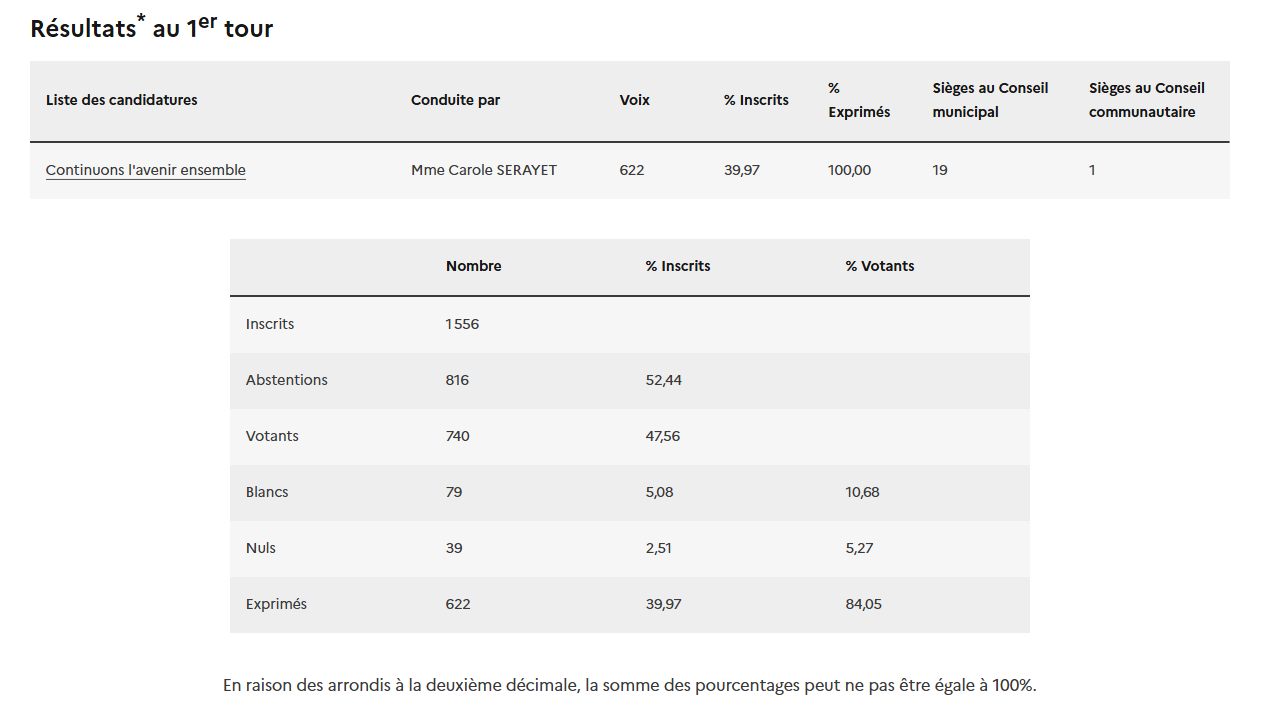Select the "Inscrits" row label
This screenshot has height=708, width=1272.
click(x=270, y=324)
